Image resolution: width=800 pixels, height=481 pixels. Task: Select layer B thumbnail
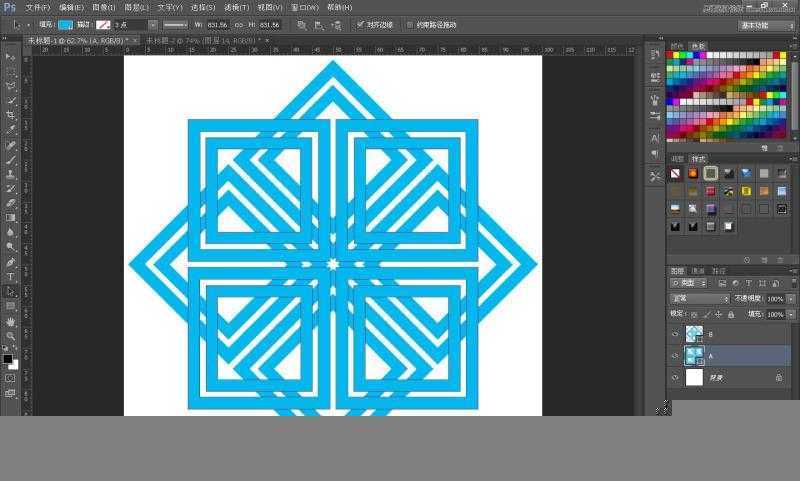pos(693,334)
